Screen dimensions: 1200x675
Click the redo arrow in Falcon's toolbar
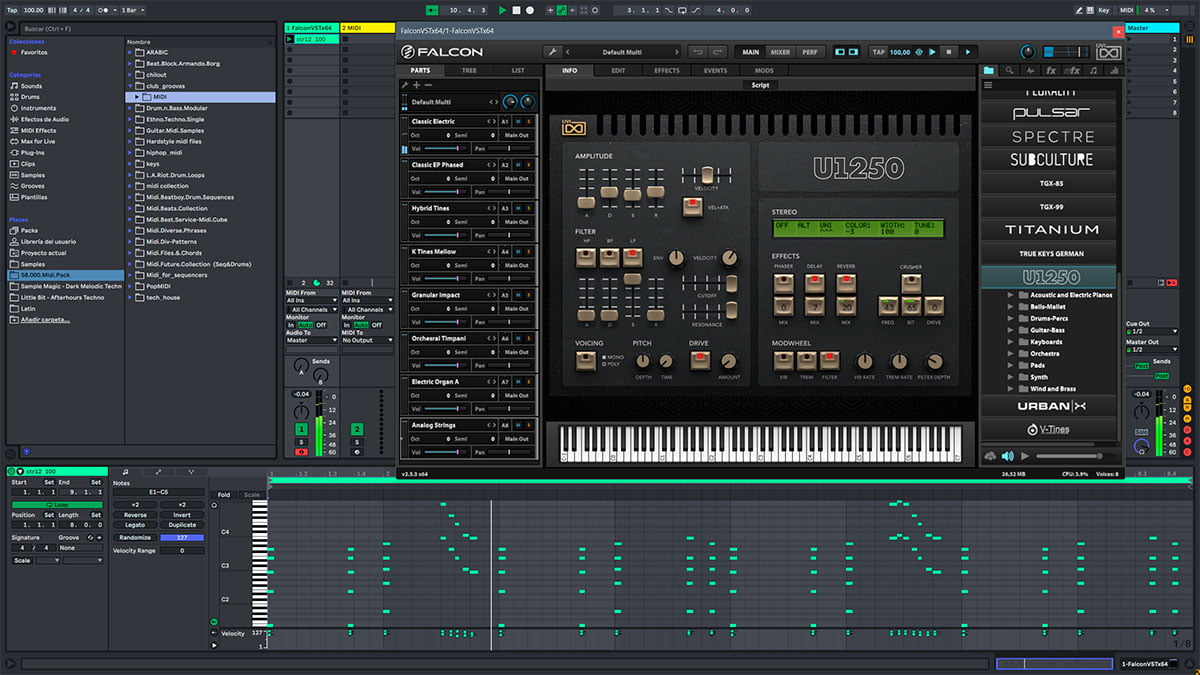[x=718, y=52]
